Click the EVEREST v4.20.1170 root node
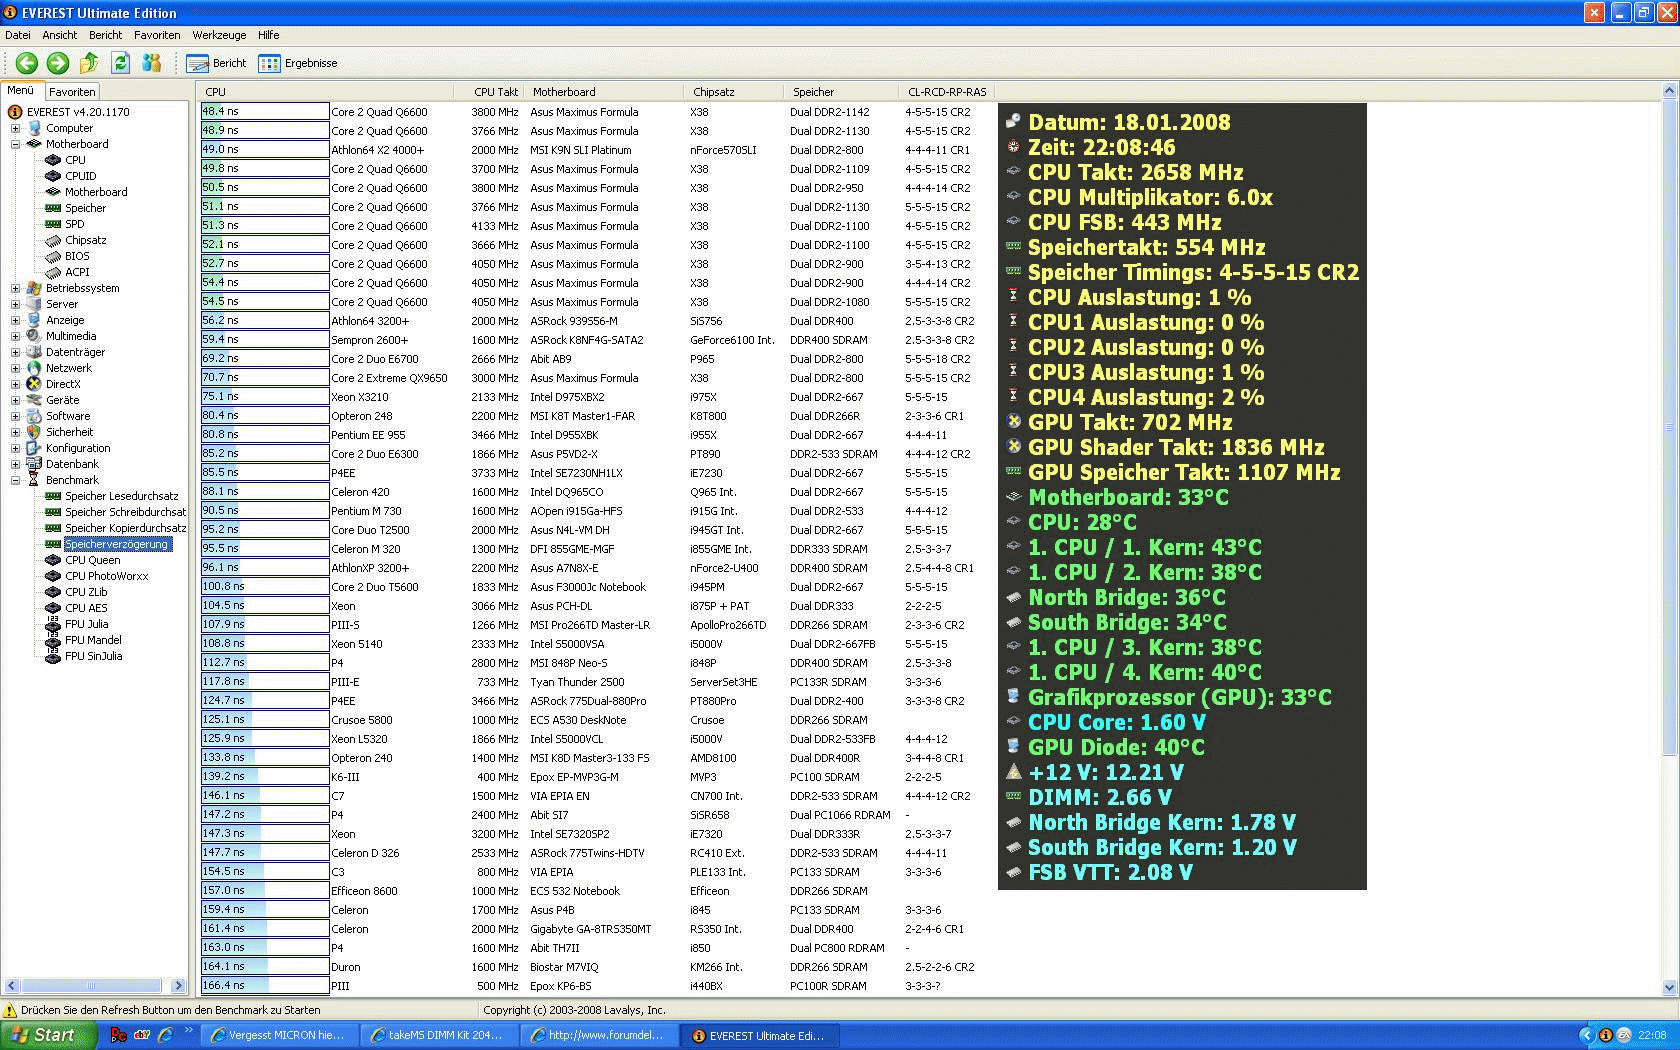 pos(78,112)
